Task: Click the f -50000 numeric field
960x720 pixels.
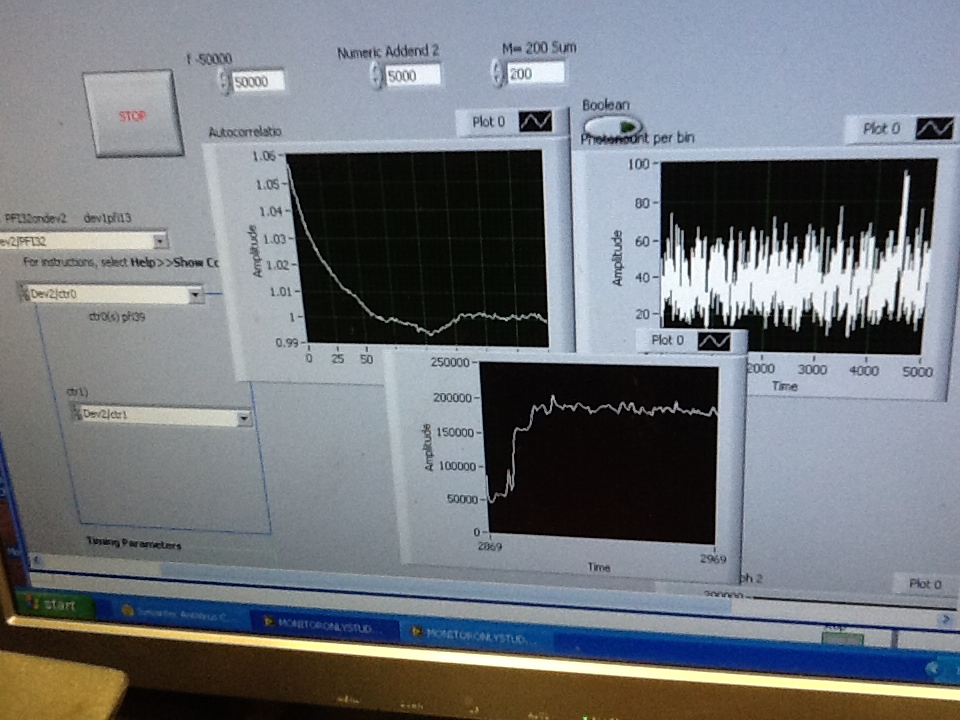Action: click(x=258, y=81)
